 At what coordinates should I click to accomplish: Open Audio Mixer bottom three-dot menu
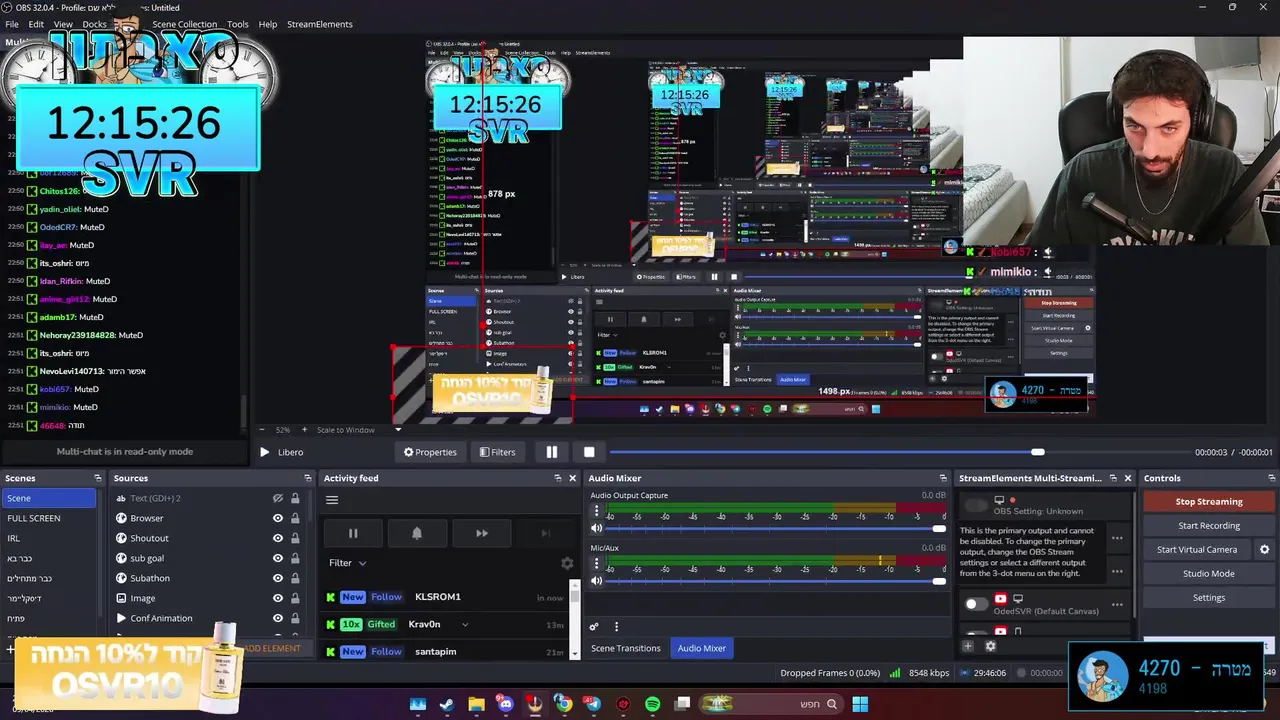coord(616,627)
